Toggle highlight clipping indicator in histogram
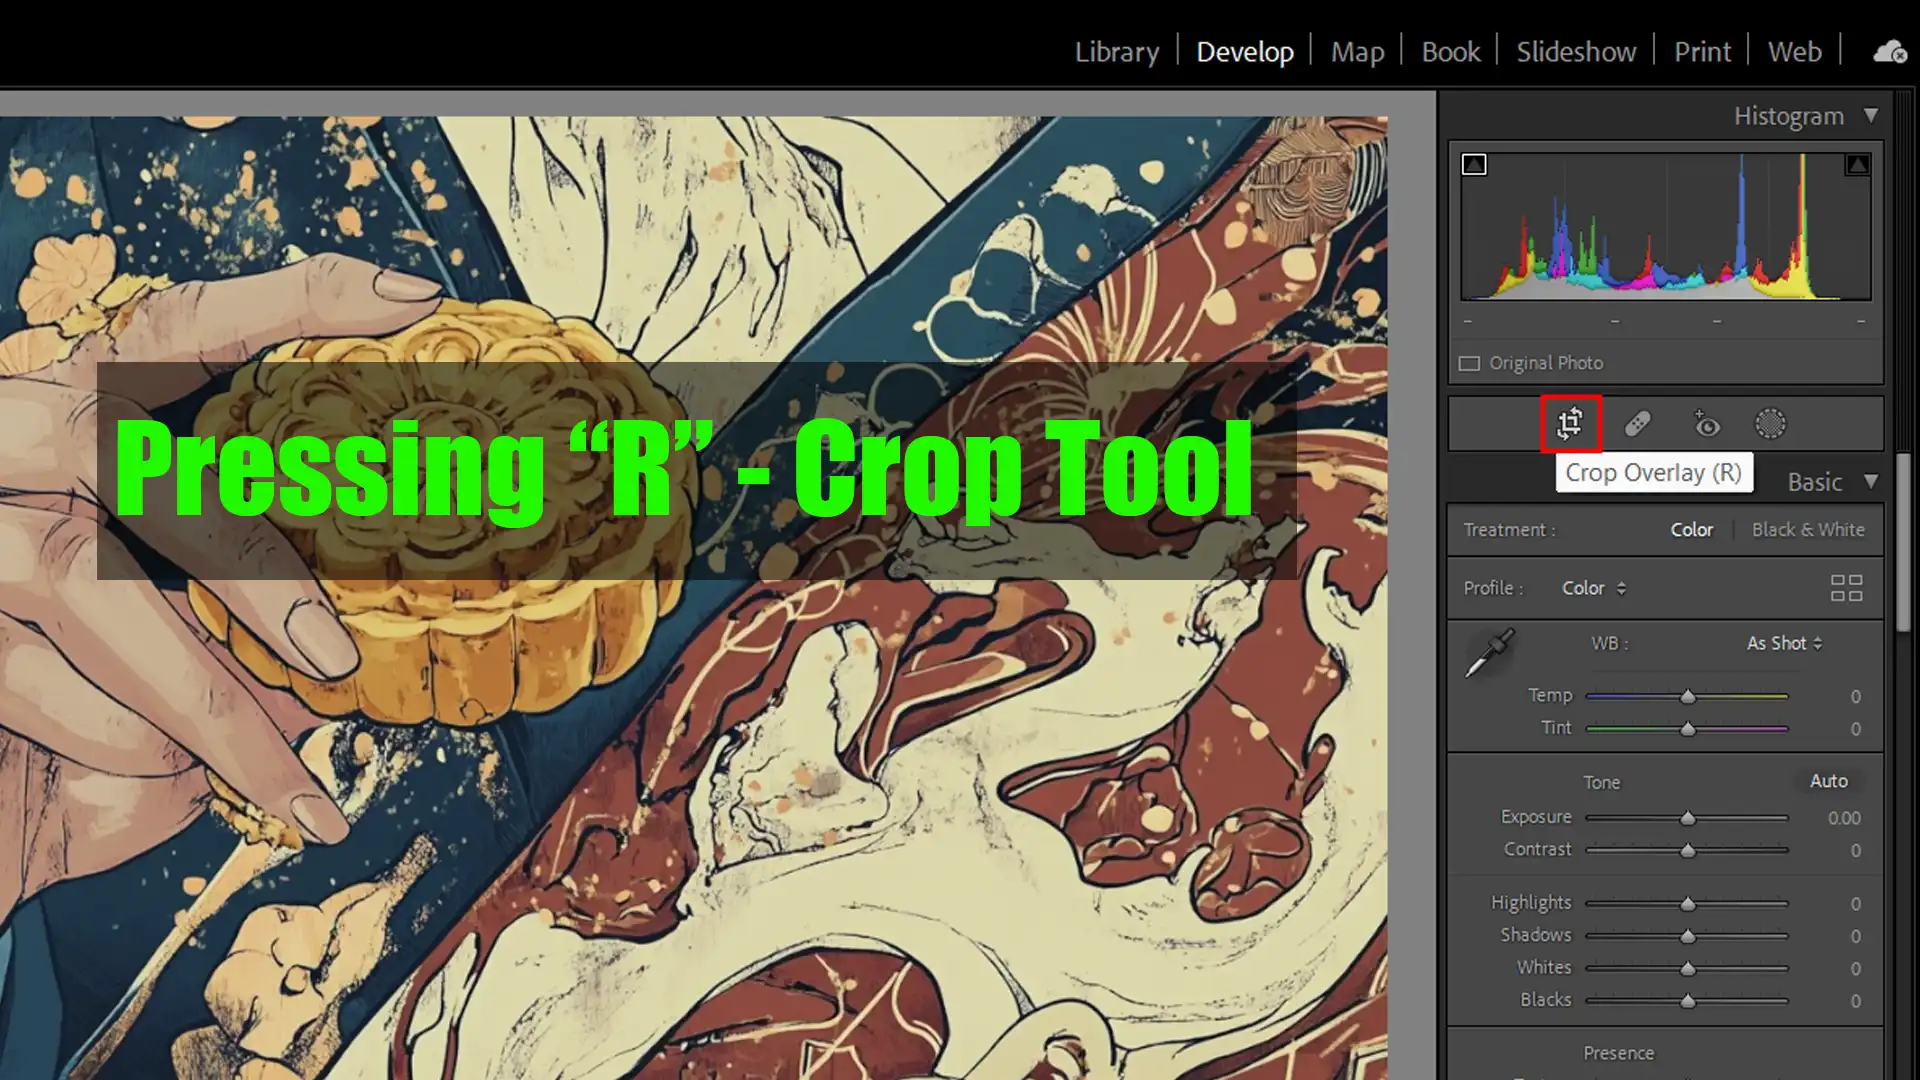 [1857, 165]
